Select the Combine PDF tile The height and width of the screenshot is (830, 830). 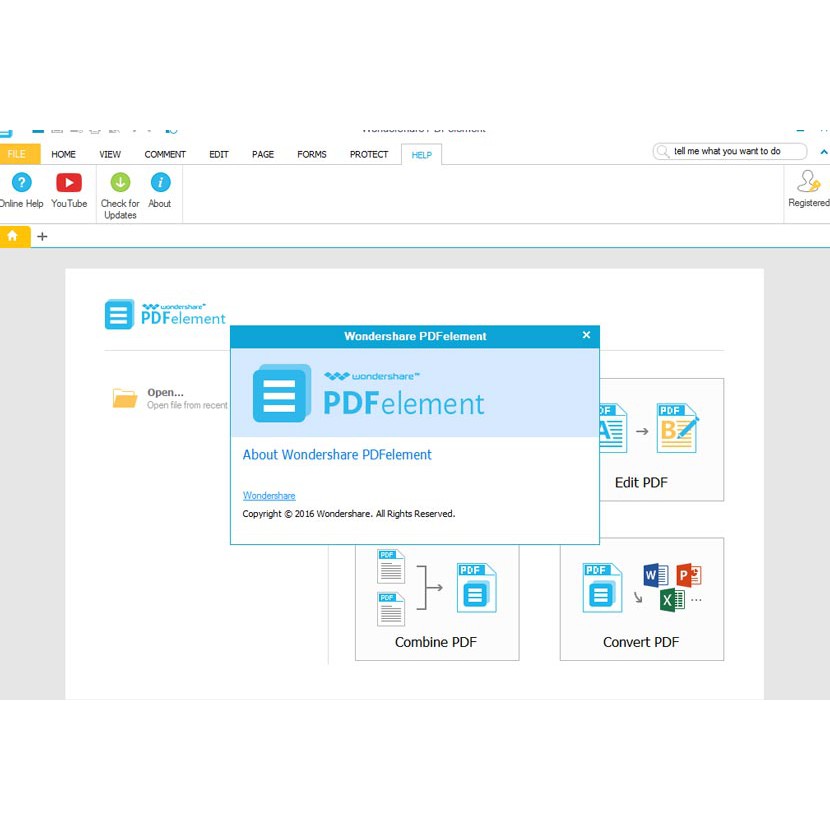click(437, 600)
